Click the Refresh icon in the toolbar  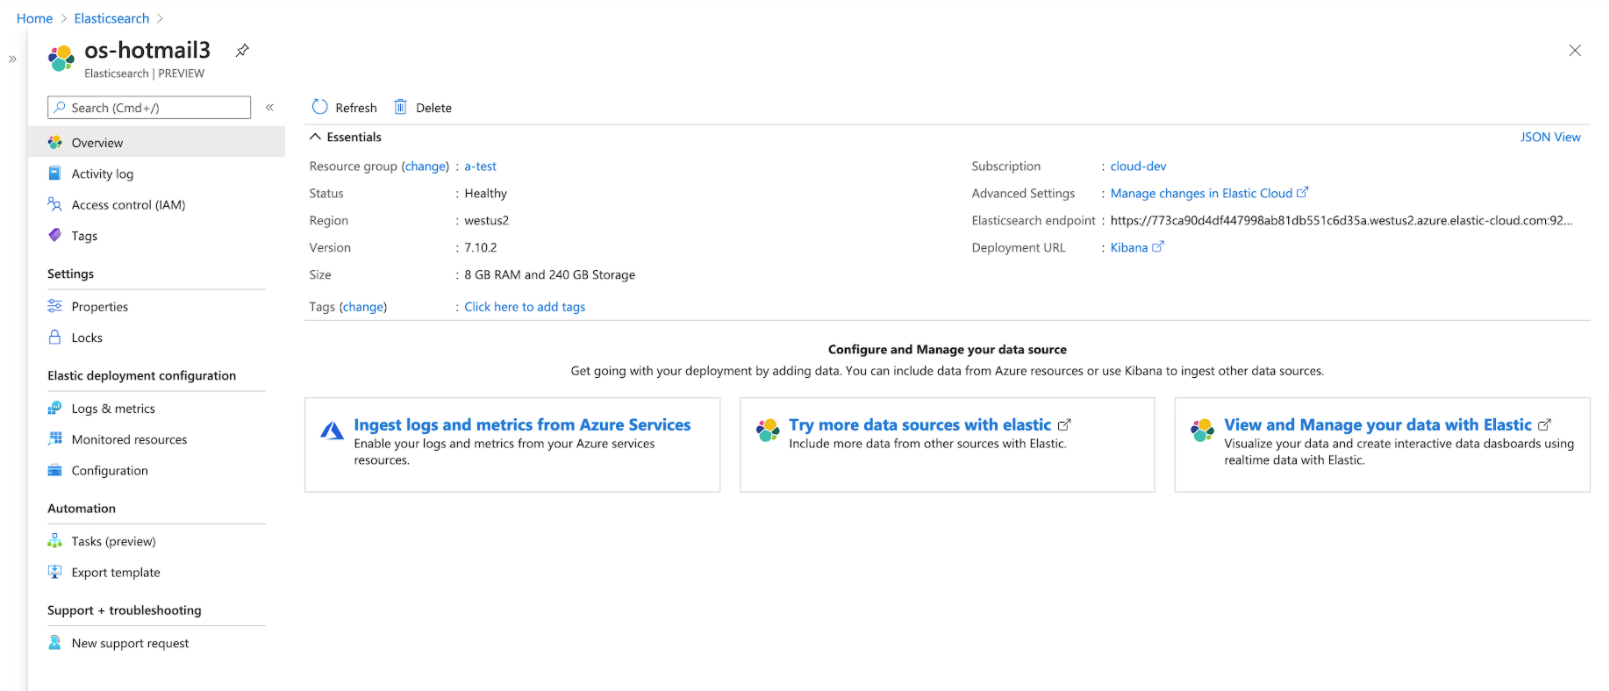tap(320, 107)
